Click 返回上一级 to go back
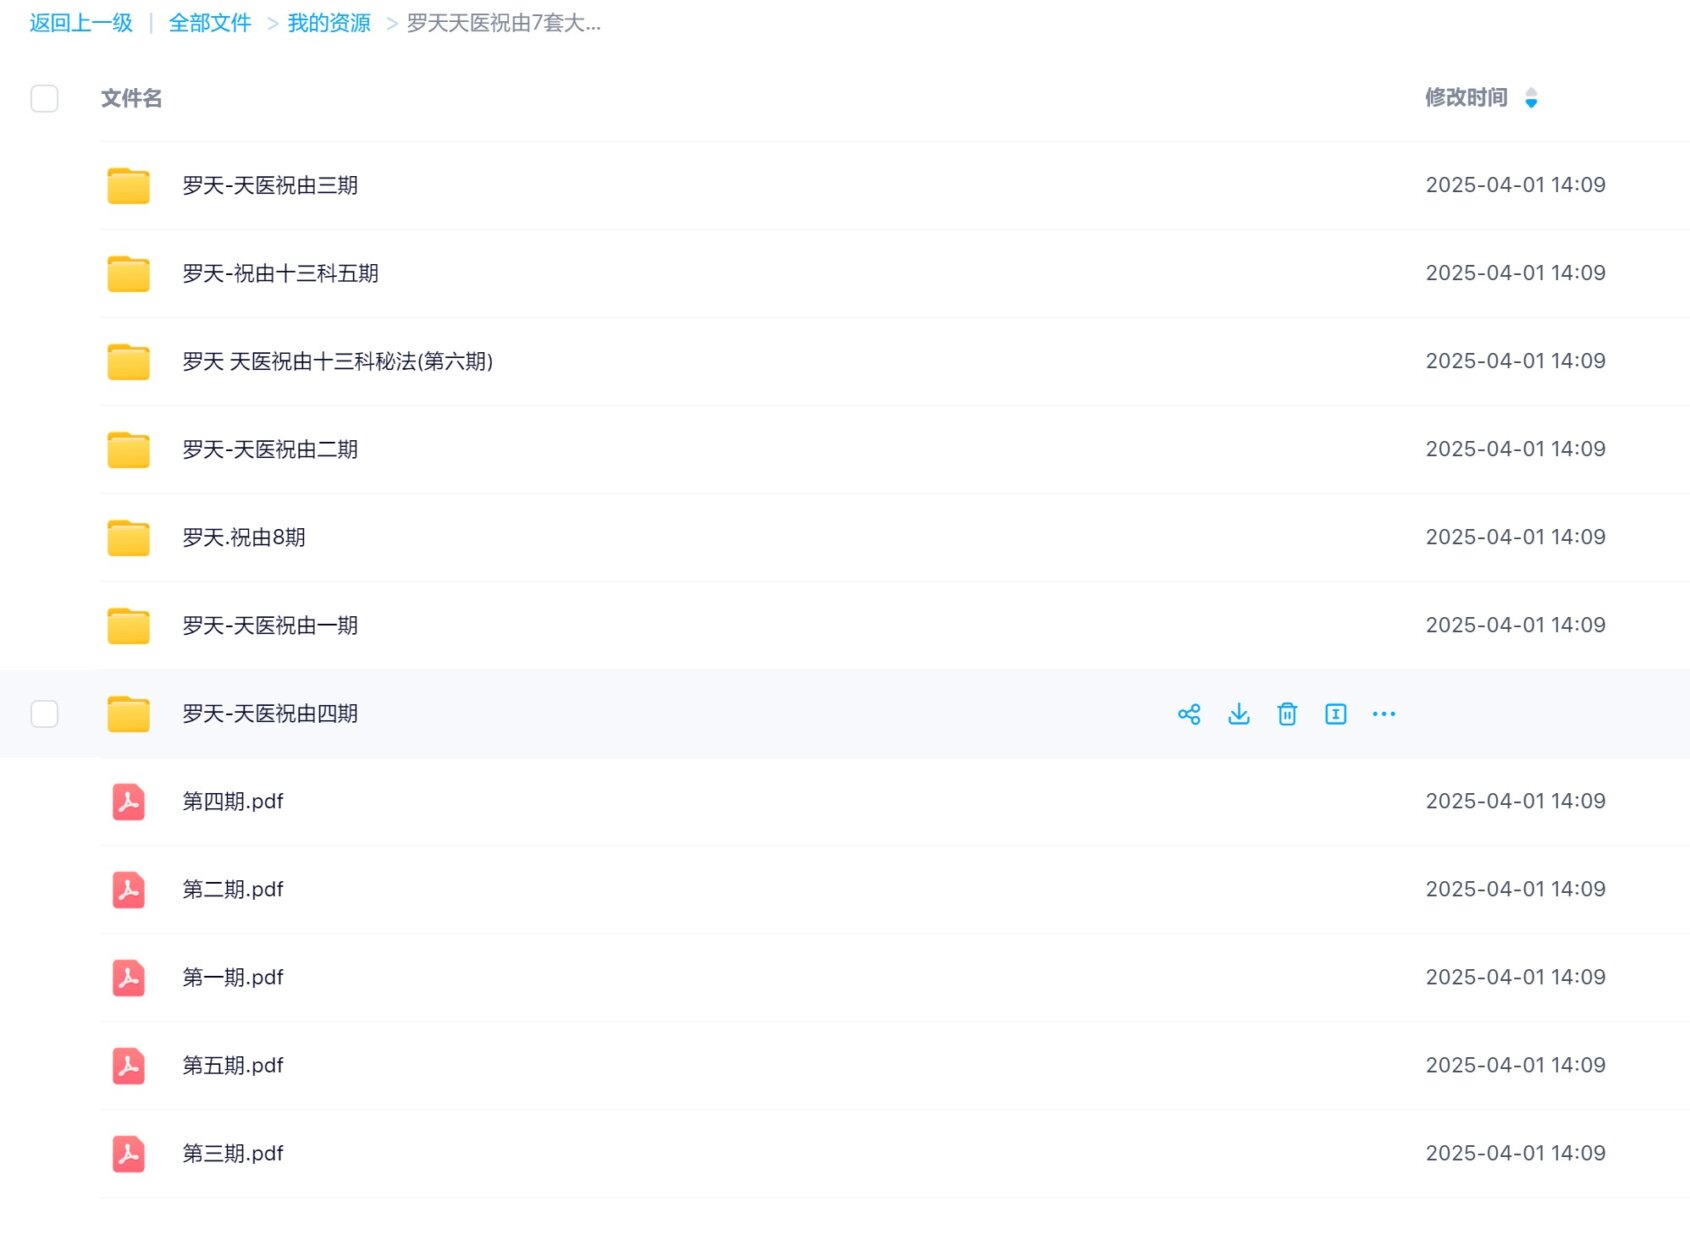 click(79, 22)
